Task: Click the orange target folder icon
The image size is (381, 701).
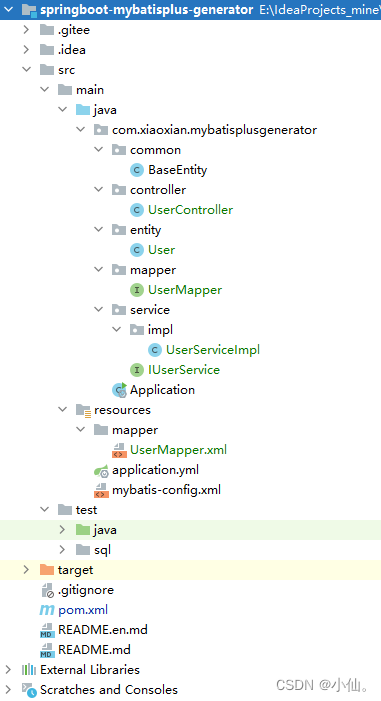Action: pyautogui.click(x=47, y=570)
